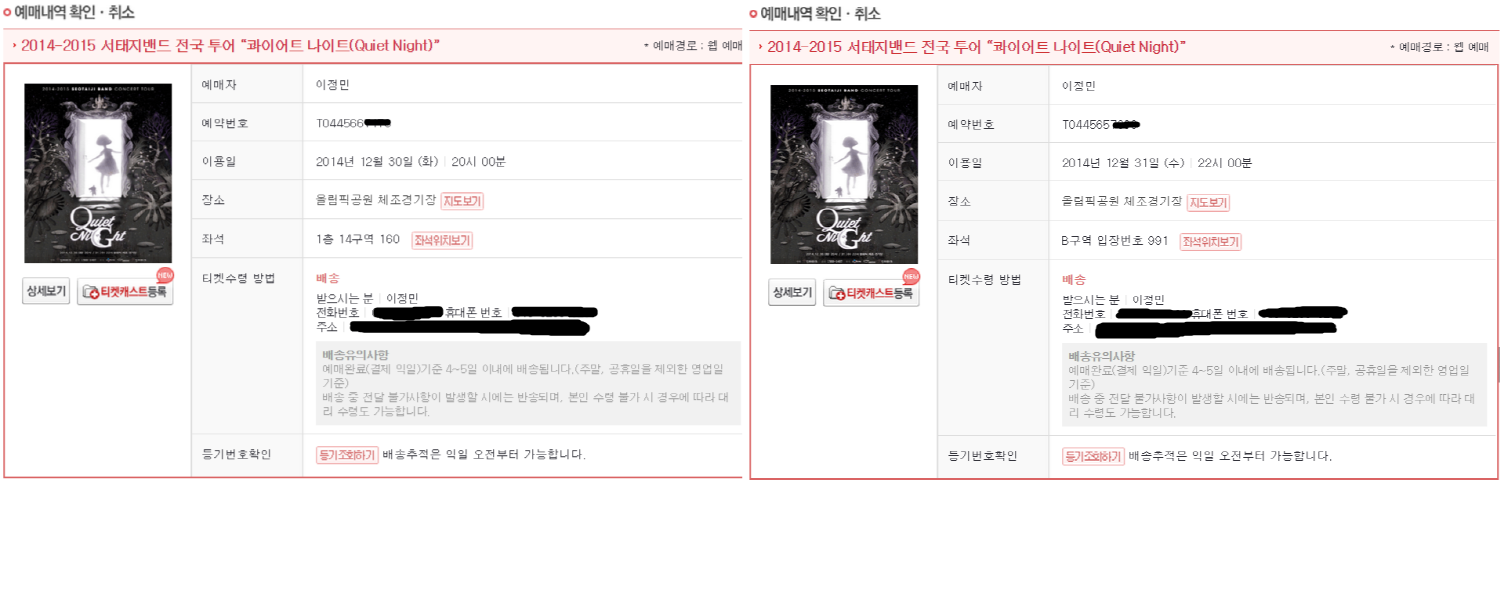Viewport: 1500px width, 603px height.
Task: Click red arrow bullet before right title
Action: click(x=760, y=47)
